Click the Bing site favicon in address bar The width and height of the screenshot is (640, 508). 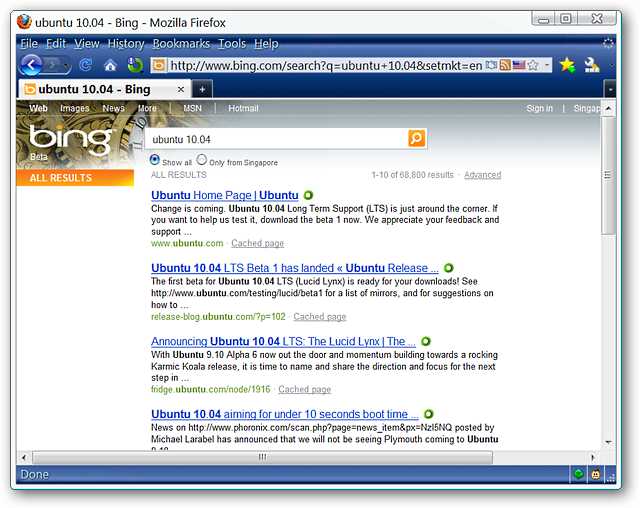click(159, 65)
